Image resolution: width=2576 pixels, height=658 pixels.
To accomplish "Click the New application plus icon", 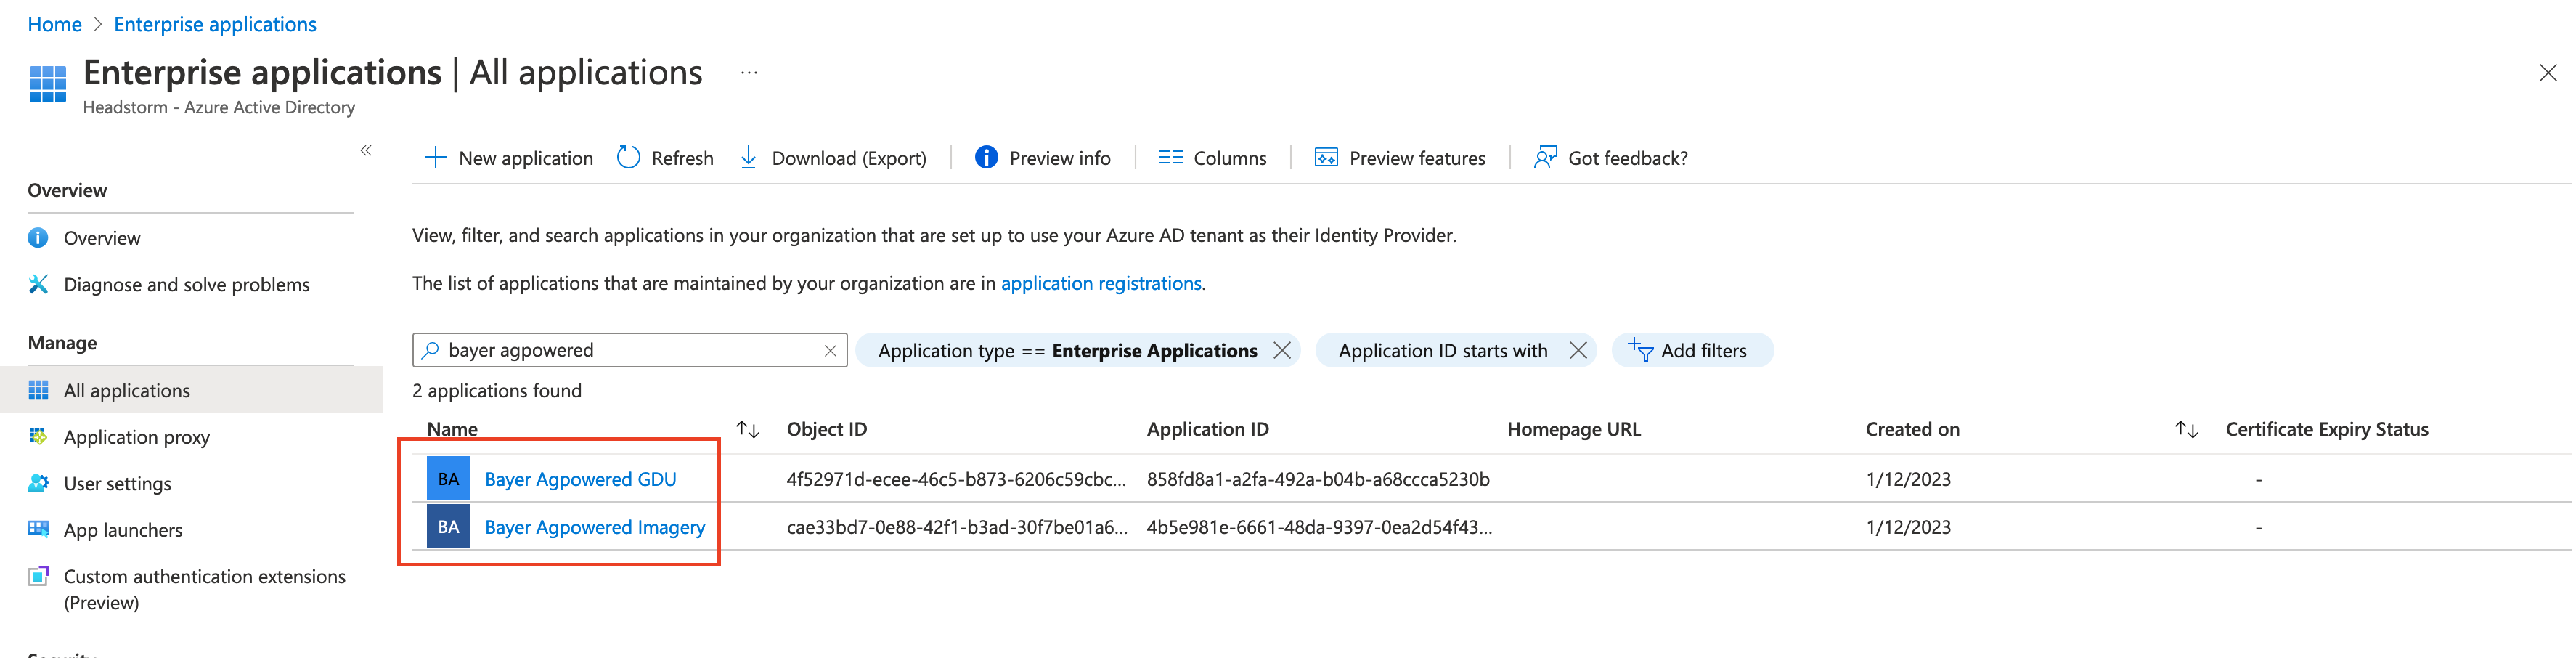I will [x=435, y=157].
